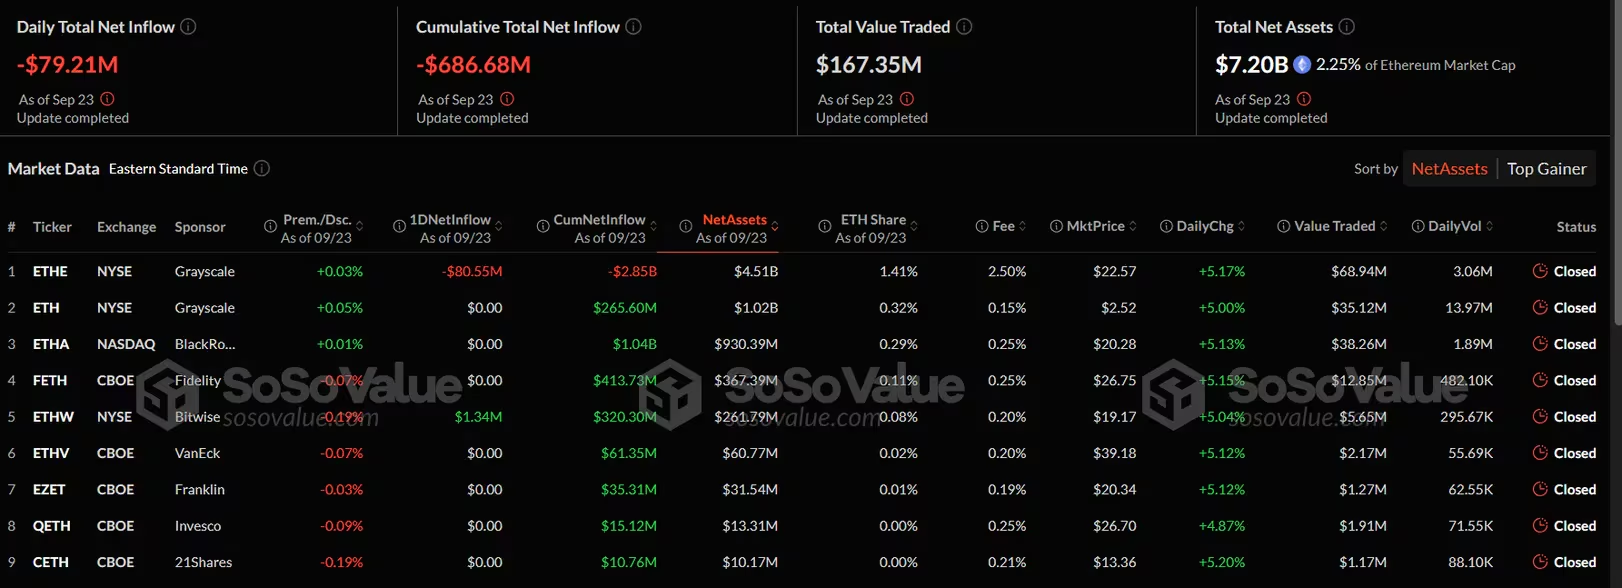The height and width of the screenshot is (588, 1622).
Task: Click info icon before Fee header
Action: [x=982, y=227]
